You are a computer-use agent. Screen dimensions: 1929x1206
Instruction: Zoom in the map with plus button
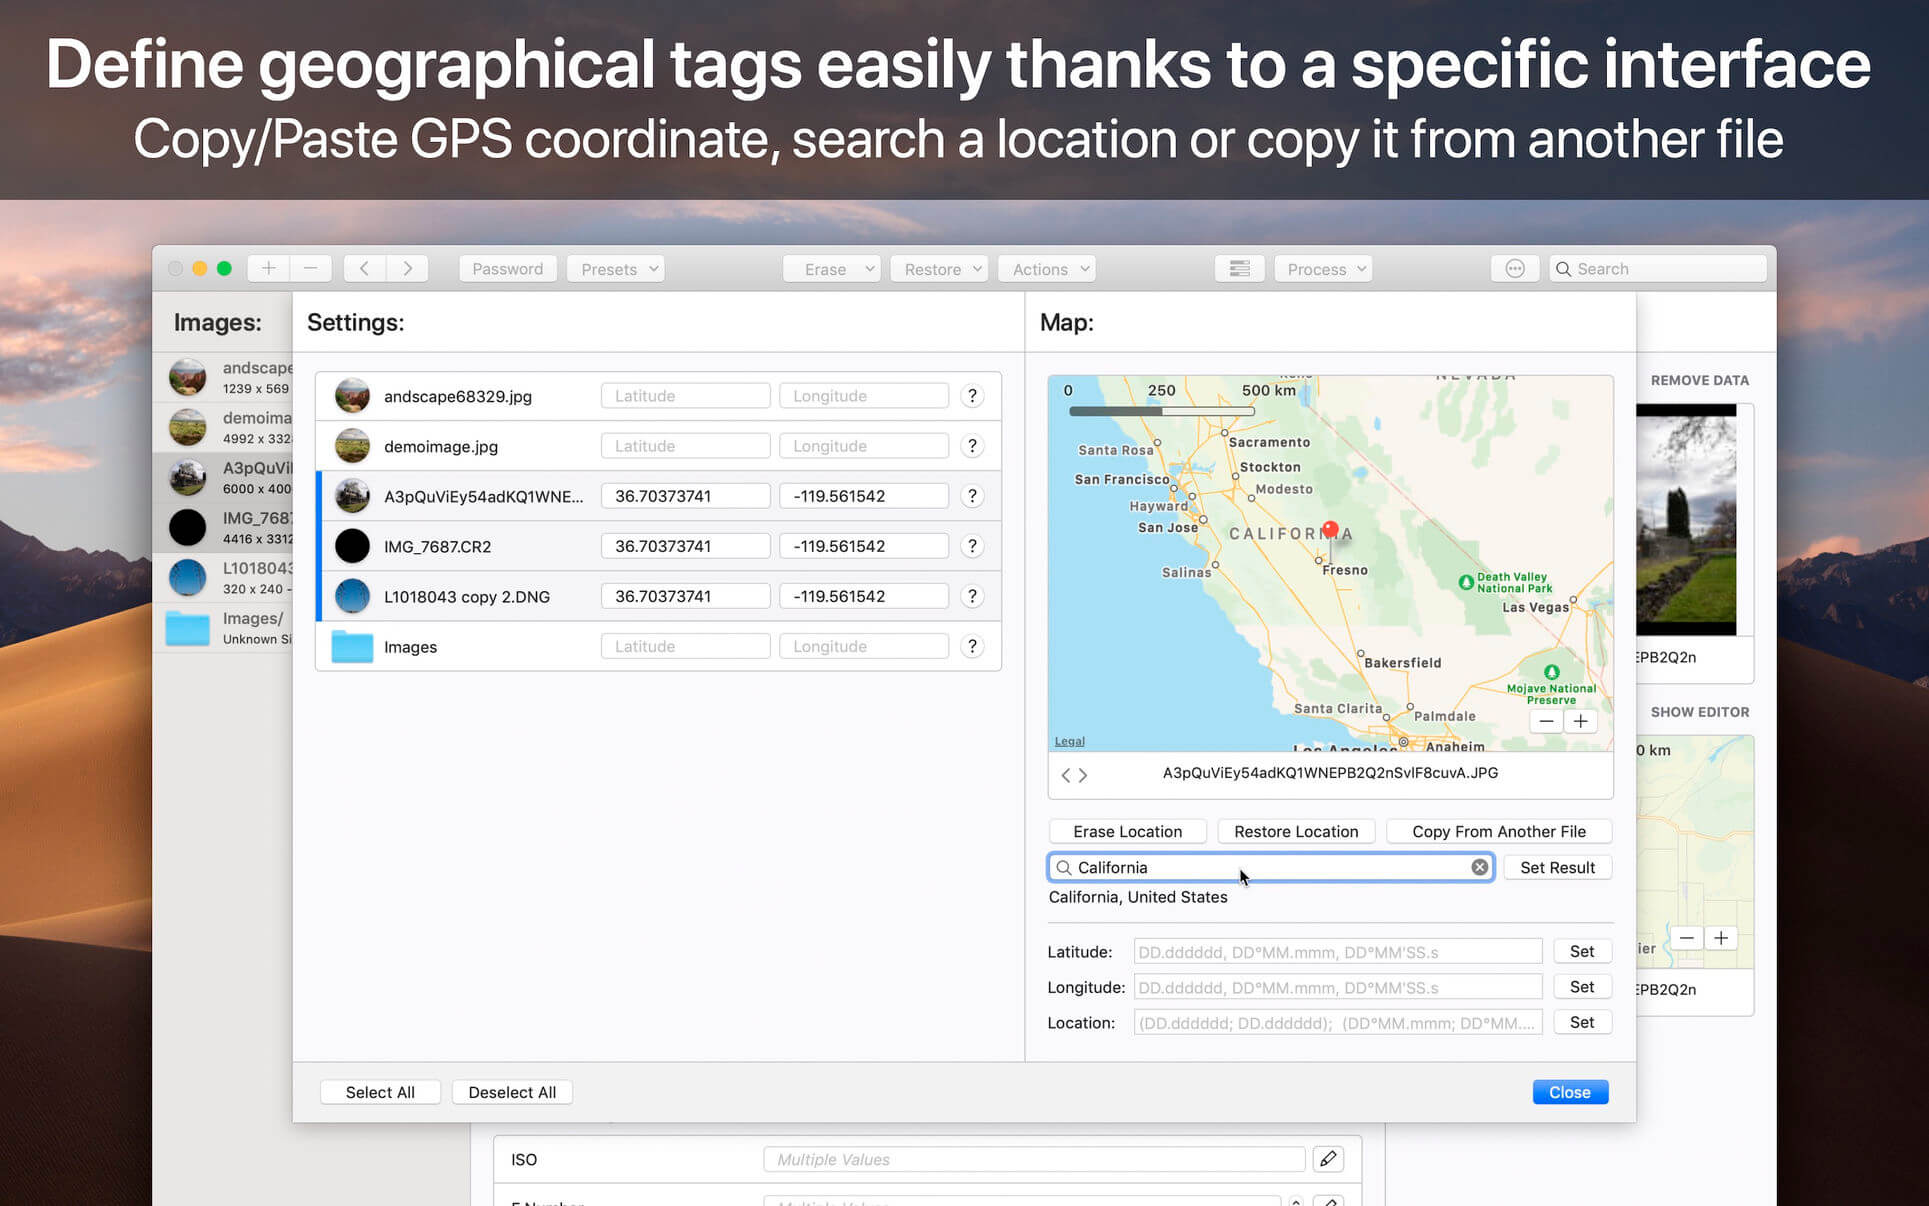pos(1580,721)
